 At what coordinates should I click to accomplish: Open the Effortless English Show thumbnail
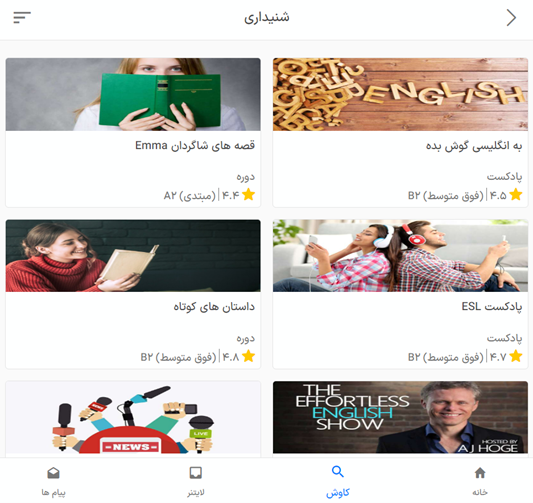pyautogui.click(x=400, y=417)
